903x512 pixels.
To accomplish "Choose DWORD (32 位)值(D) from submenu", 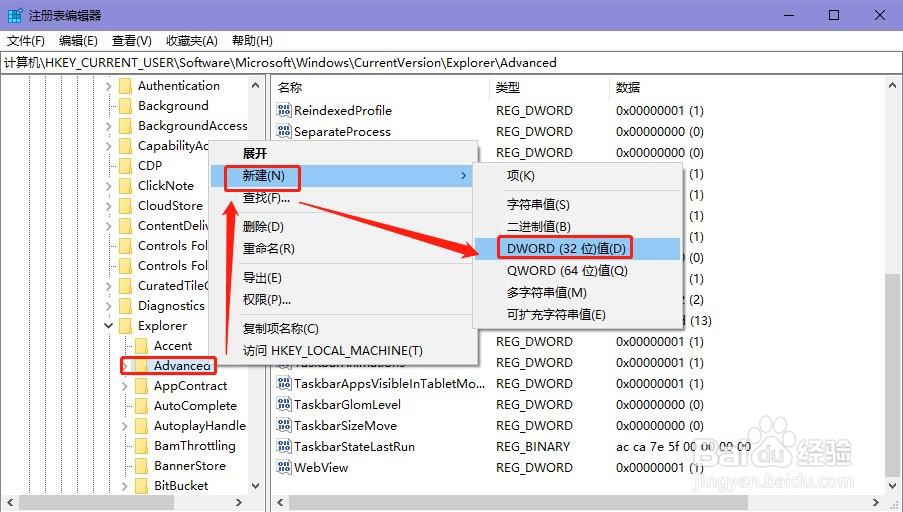I will point(578,248).
